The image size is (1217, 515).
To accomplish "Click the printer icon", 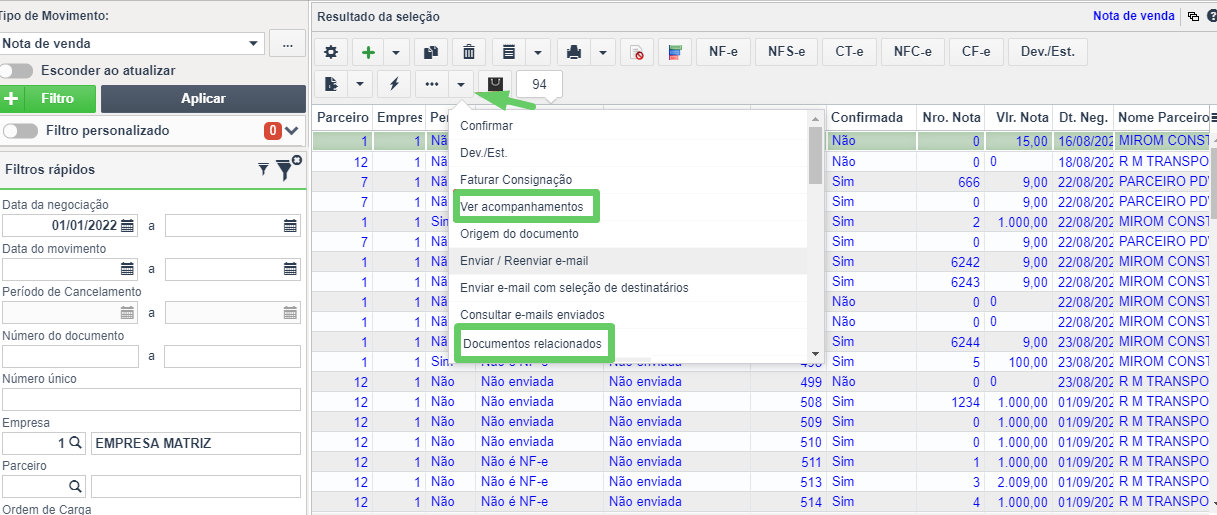I will [574, 52].
